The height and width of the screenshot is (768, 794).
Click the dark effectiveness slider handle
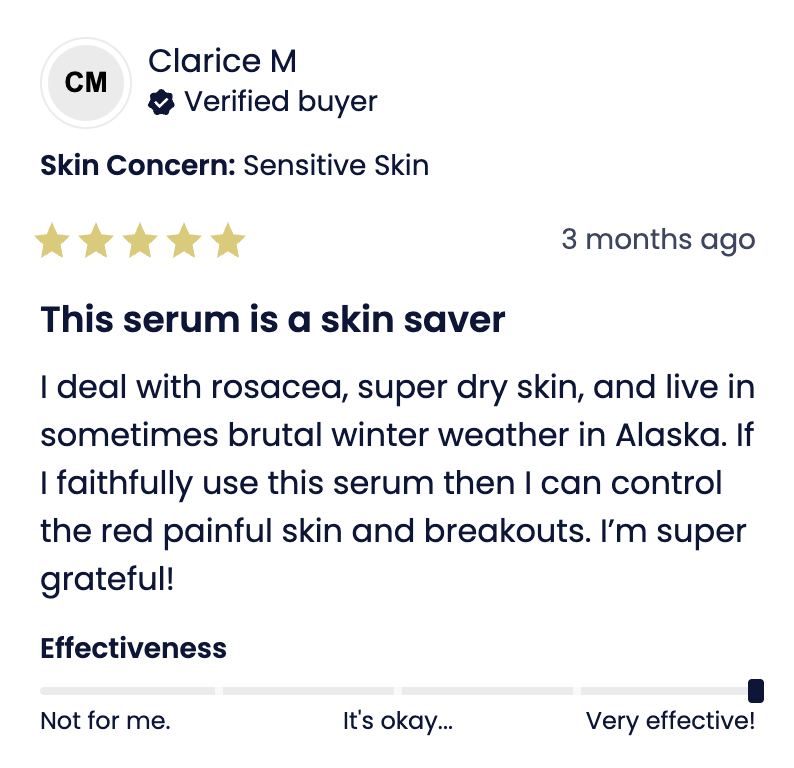pos(756,690)
